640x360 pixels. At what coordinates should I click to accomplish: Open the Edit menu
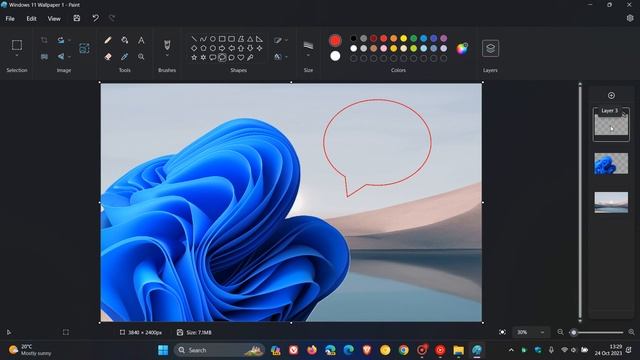pos(31,18)
